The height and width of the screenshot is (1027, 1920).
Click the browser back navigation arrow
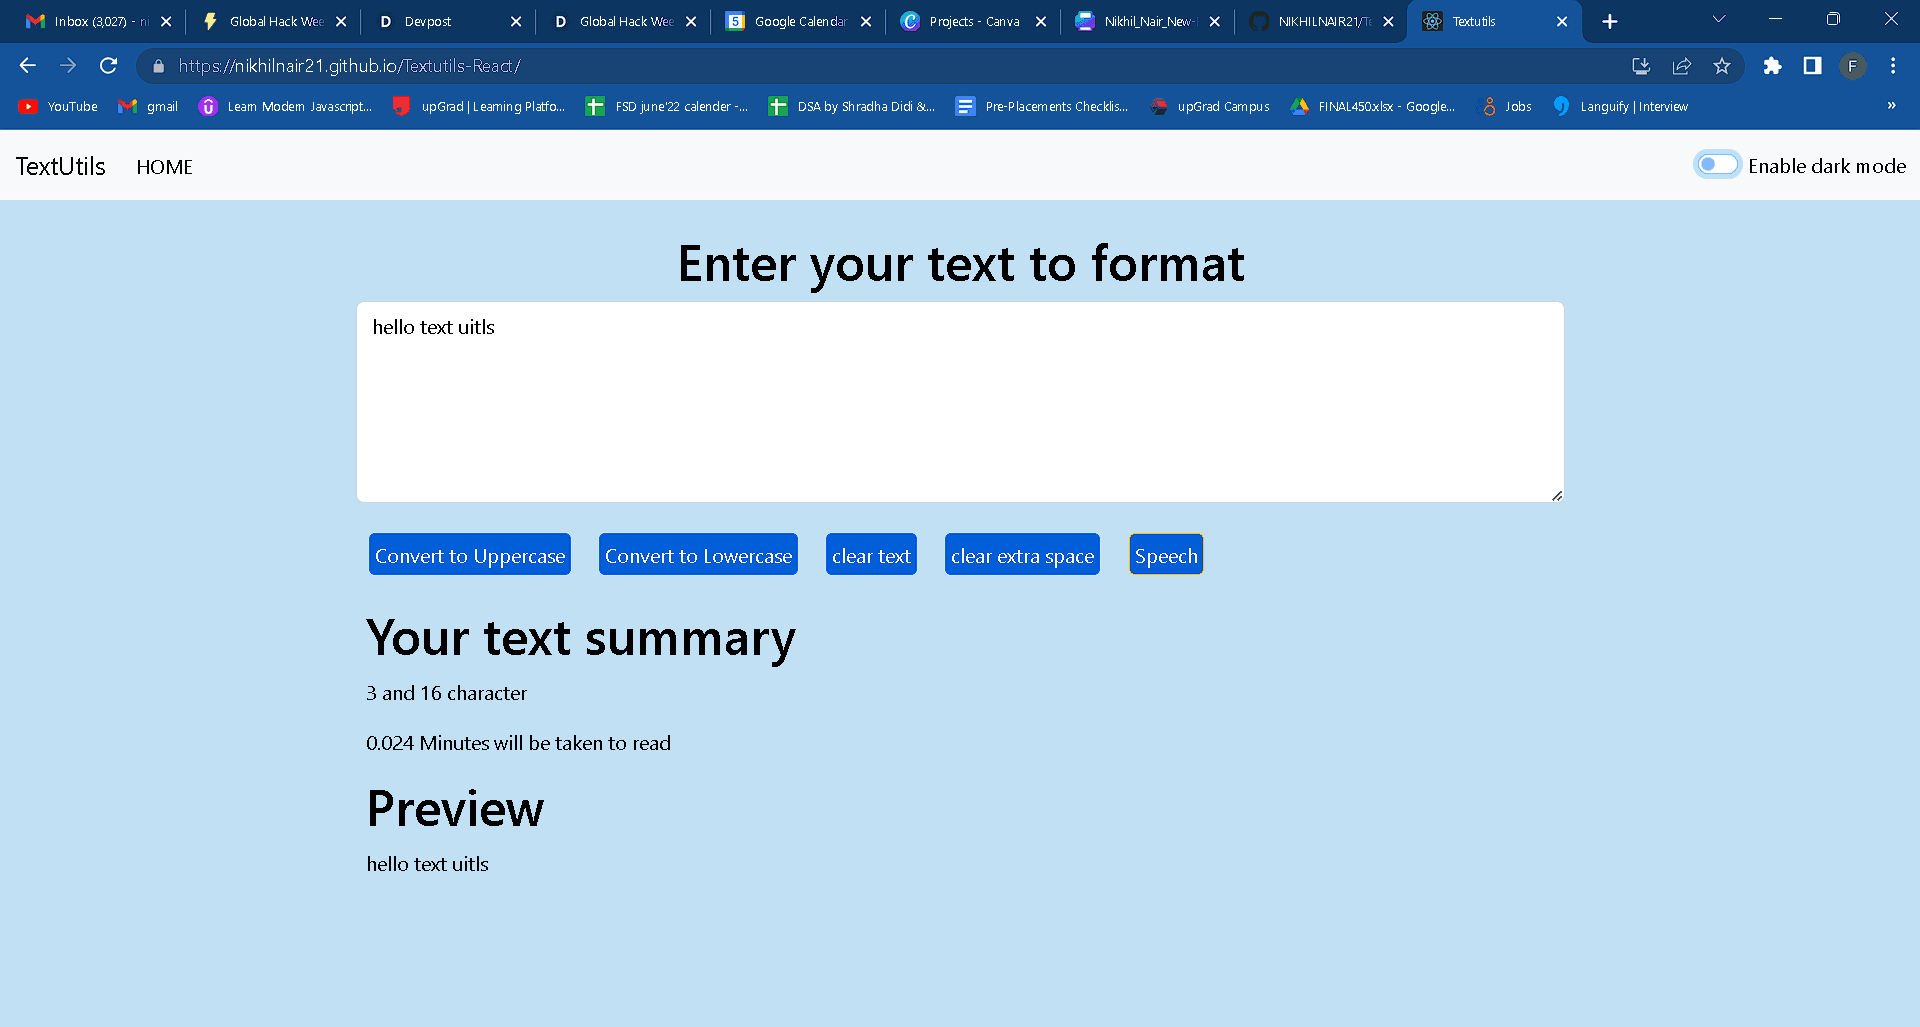[x=26, y=66]
